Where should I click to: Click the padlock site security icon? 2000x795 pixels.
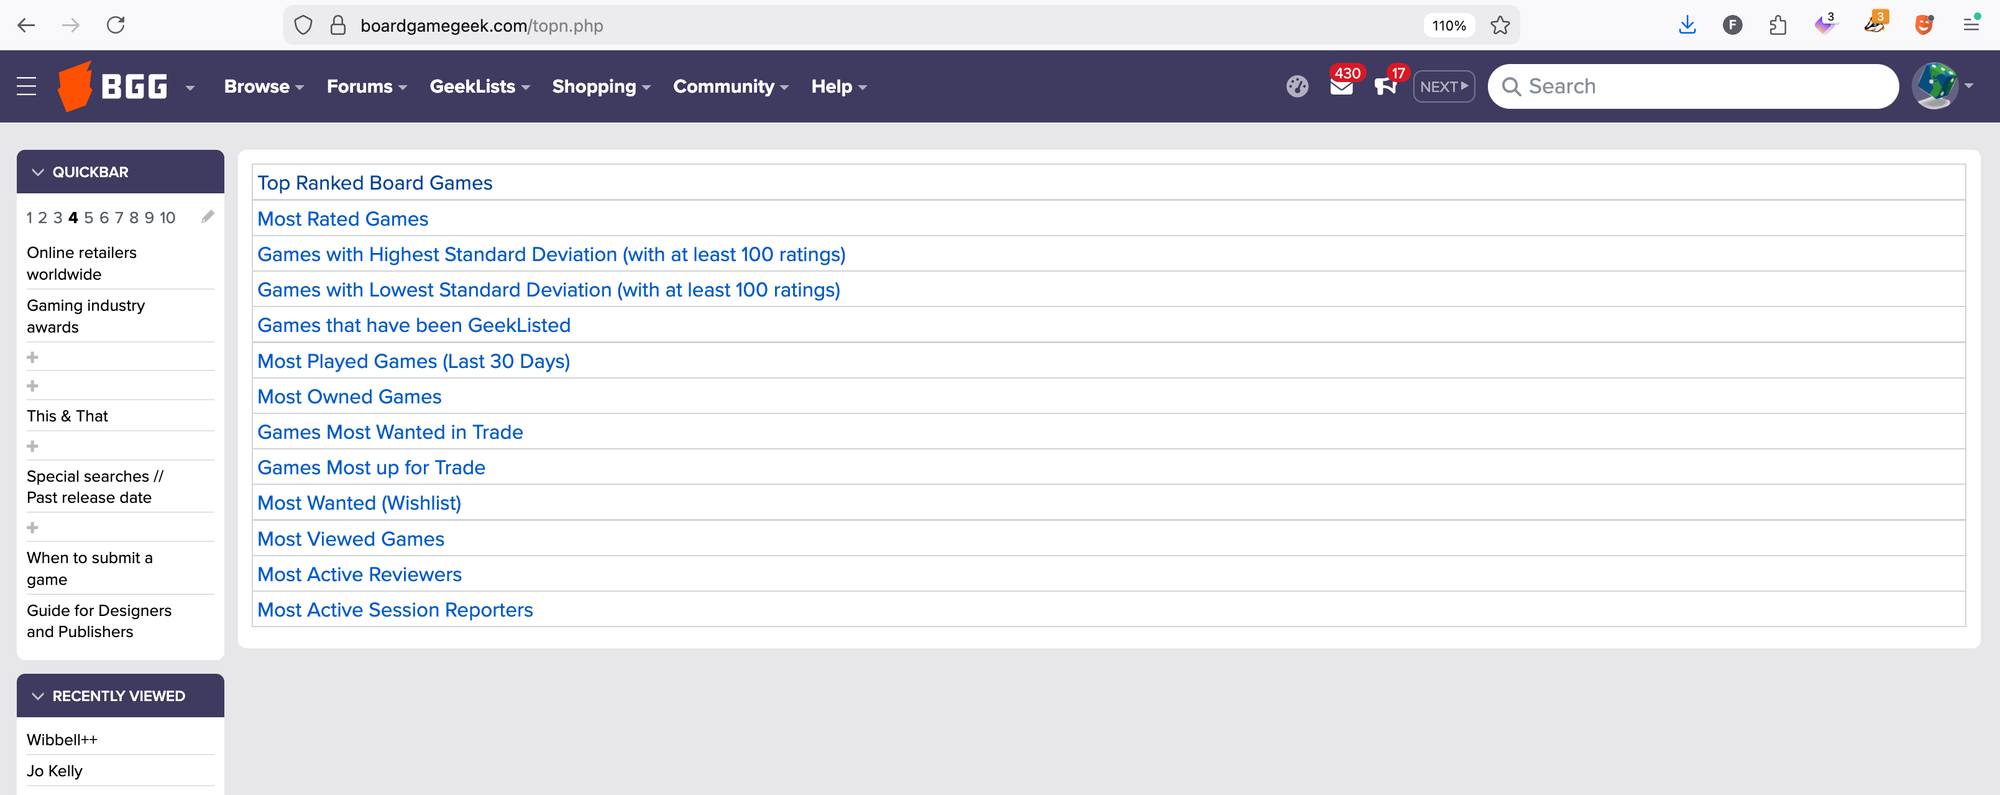pyautogui.click(x=338, y=25)
